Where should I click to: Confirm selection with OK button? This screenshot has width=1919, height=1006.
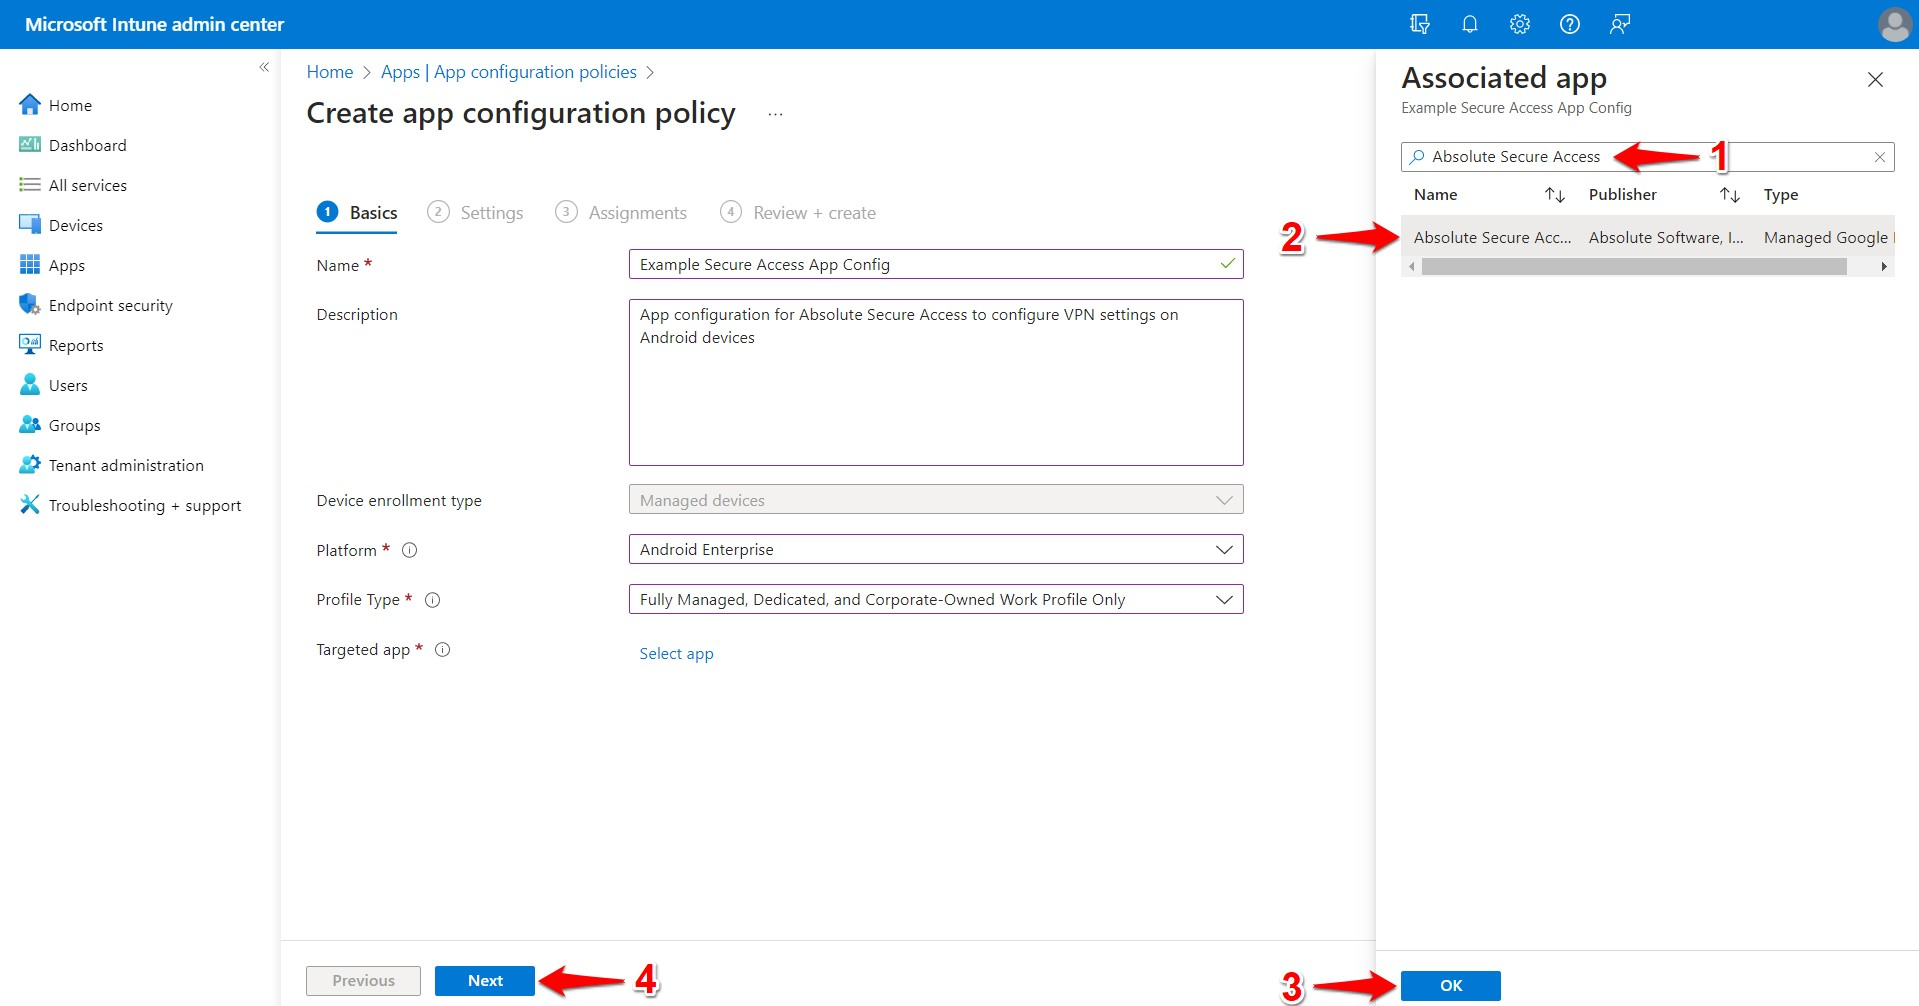[1449, 984]
